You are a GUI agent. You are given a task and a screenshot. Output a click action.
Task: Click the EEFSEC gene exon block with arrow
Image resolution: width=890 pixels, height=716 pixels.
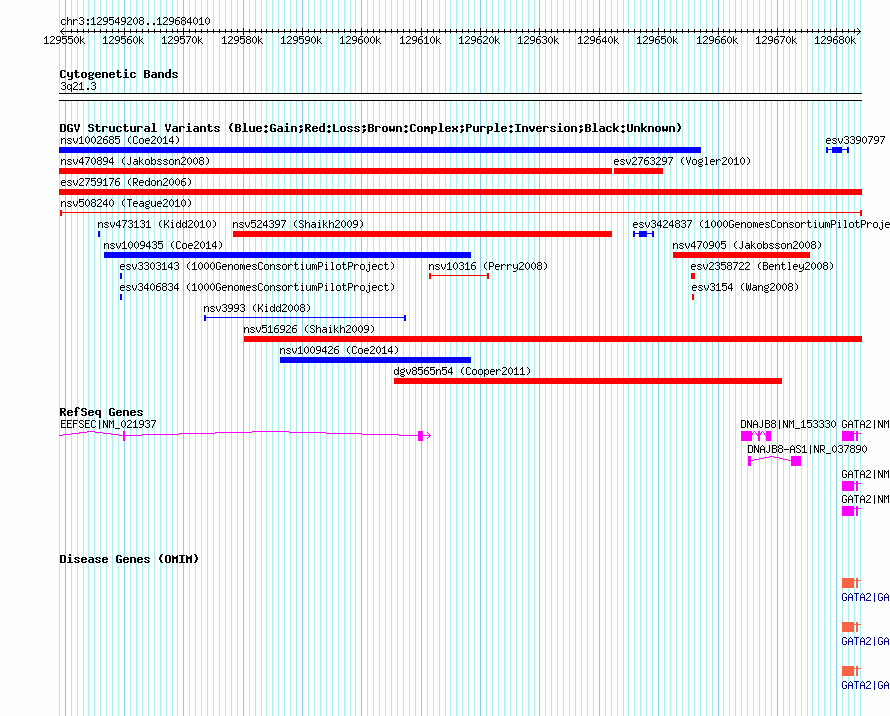[x=425, y=436]
